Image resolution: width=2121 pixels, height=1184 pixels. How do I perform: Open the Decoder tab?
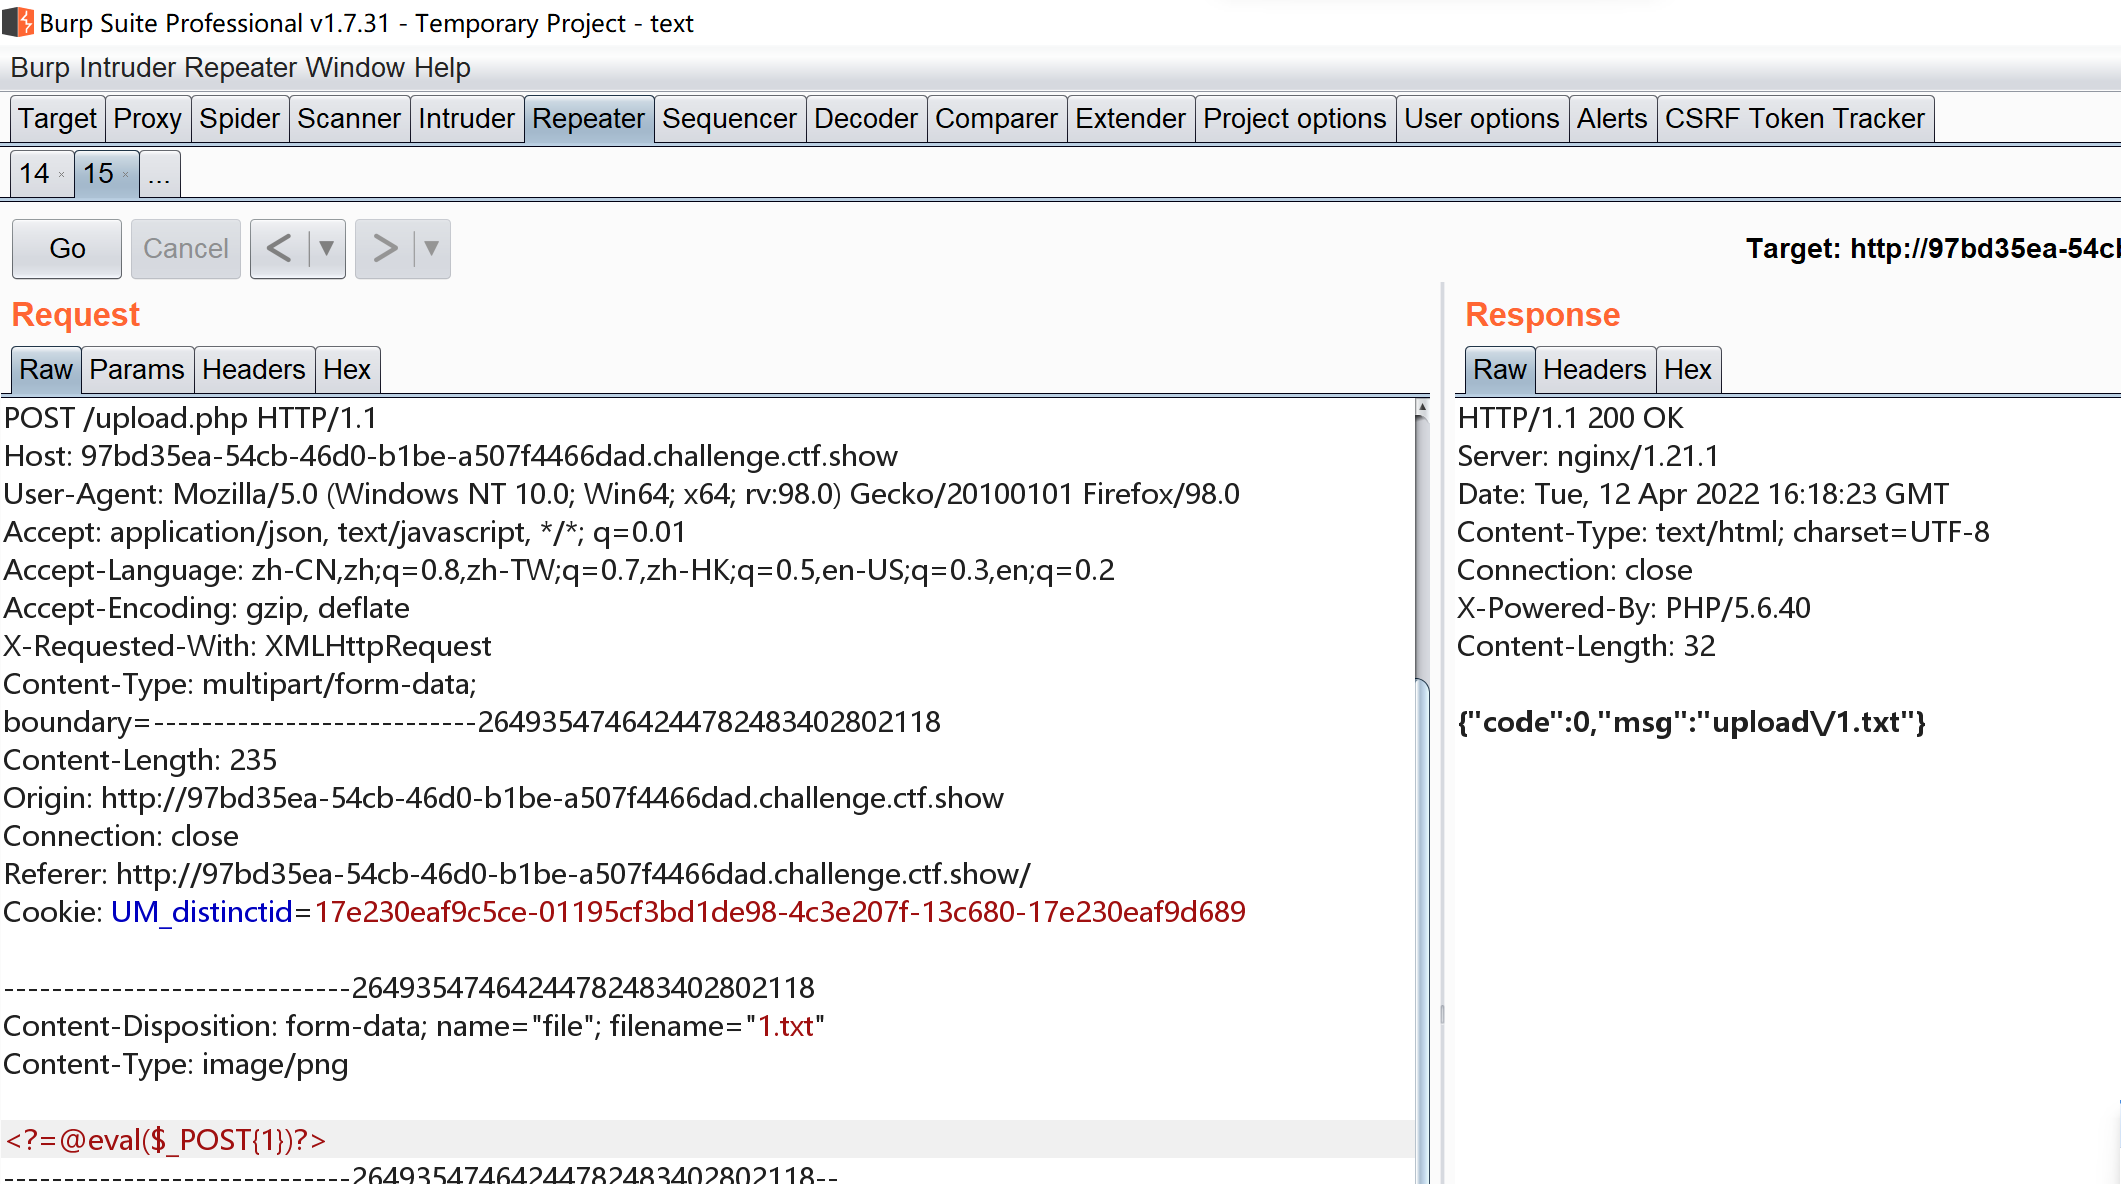pyautogui.click(x=865, y=119)
